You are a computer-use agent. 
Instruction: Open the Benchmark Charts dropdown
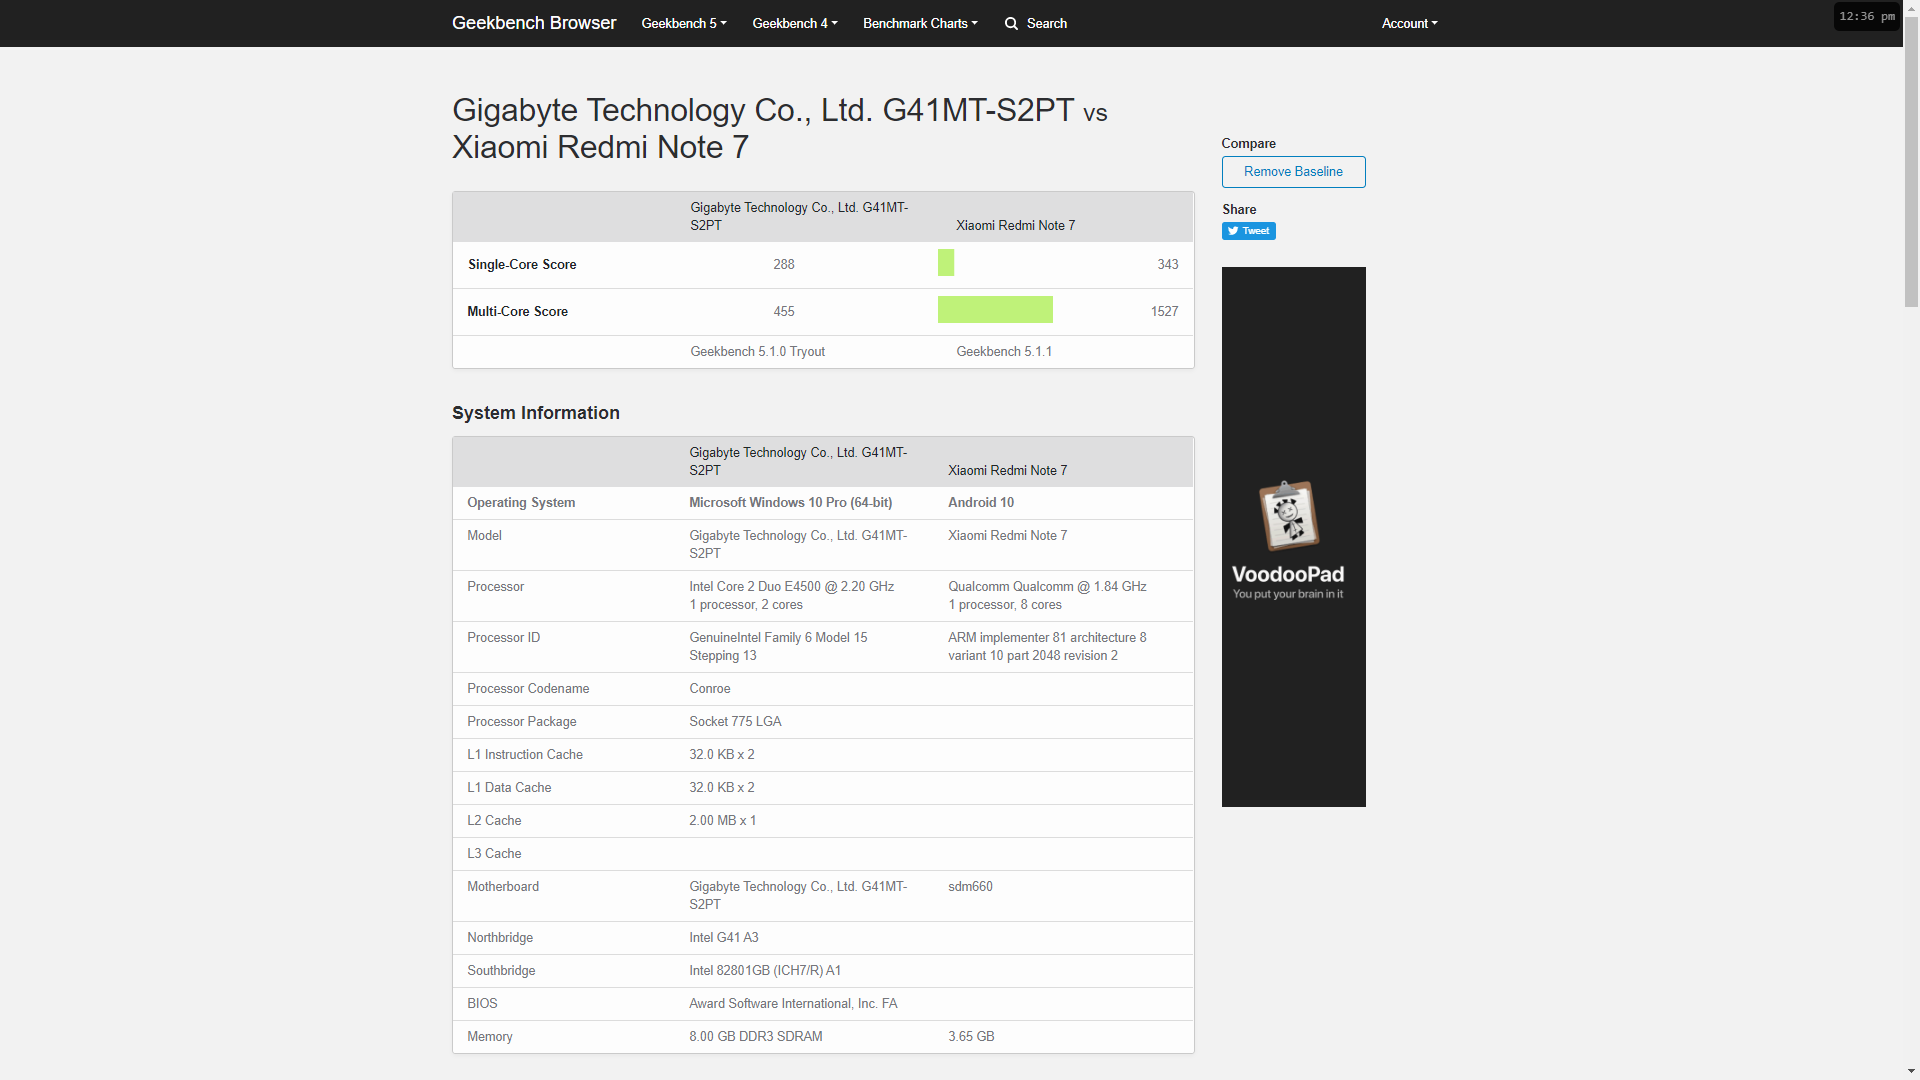920,23
